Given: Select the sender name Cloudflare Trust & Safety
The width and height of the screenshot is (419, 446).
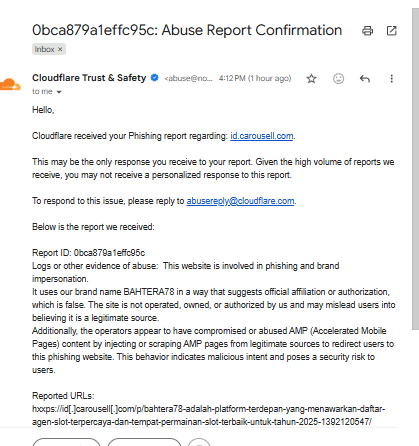Looking at the screenshot, I should pos(89,78).
